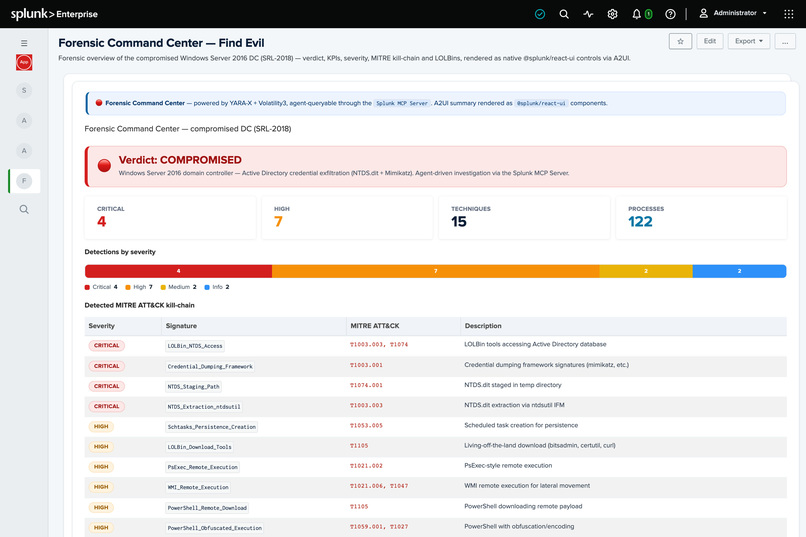The width and height of the screenshot is (806, 537).
Task: Select the S item in sidebar
Action: (24, 90)
